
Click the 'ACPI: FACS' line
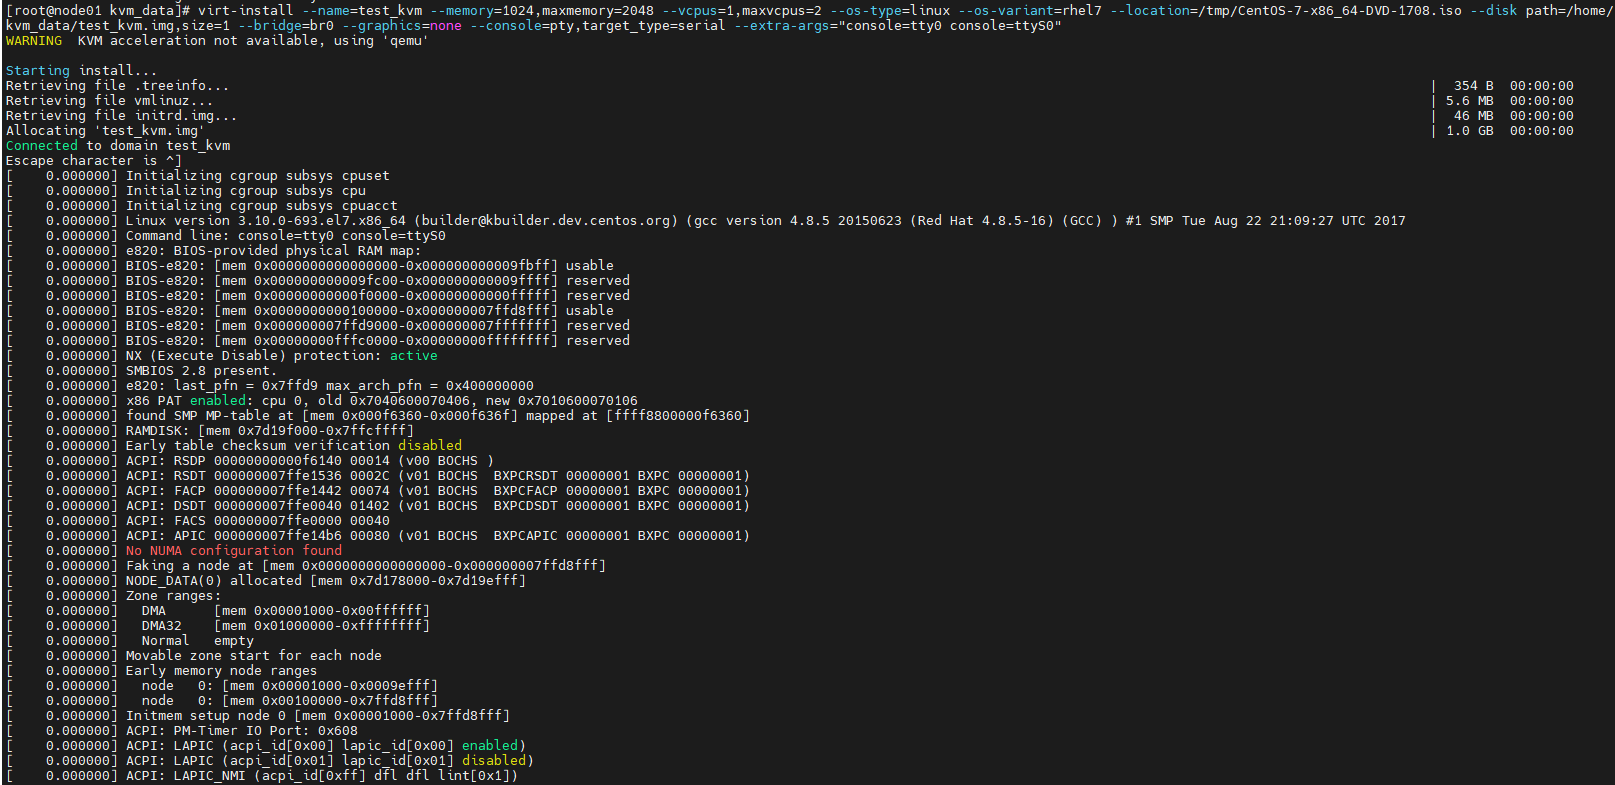point(198,520)
